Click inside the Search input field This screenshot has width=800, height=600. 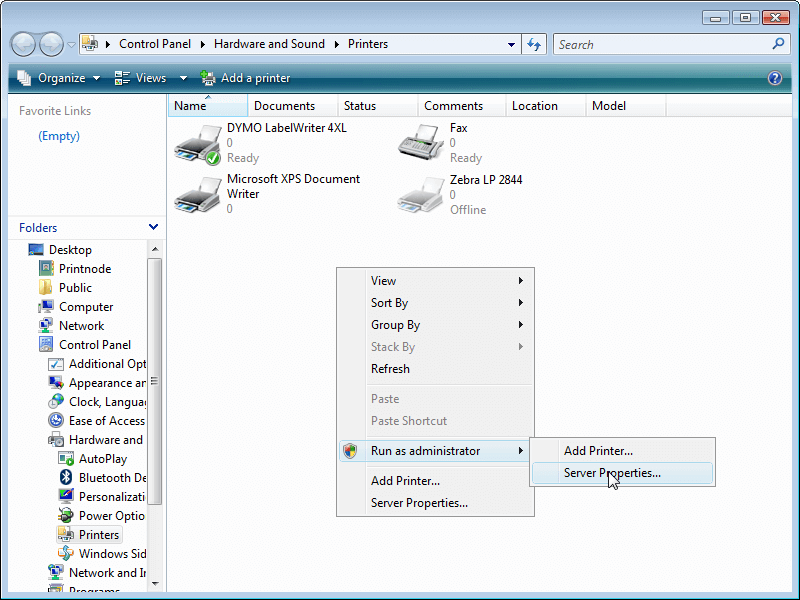663,44
